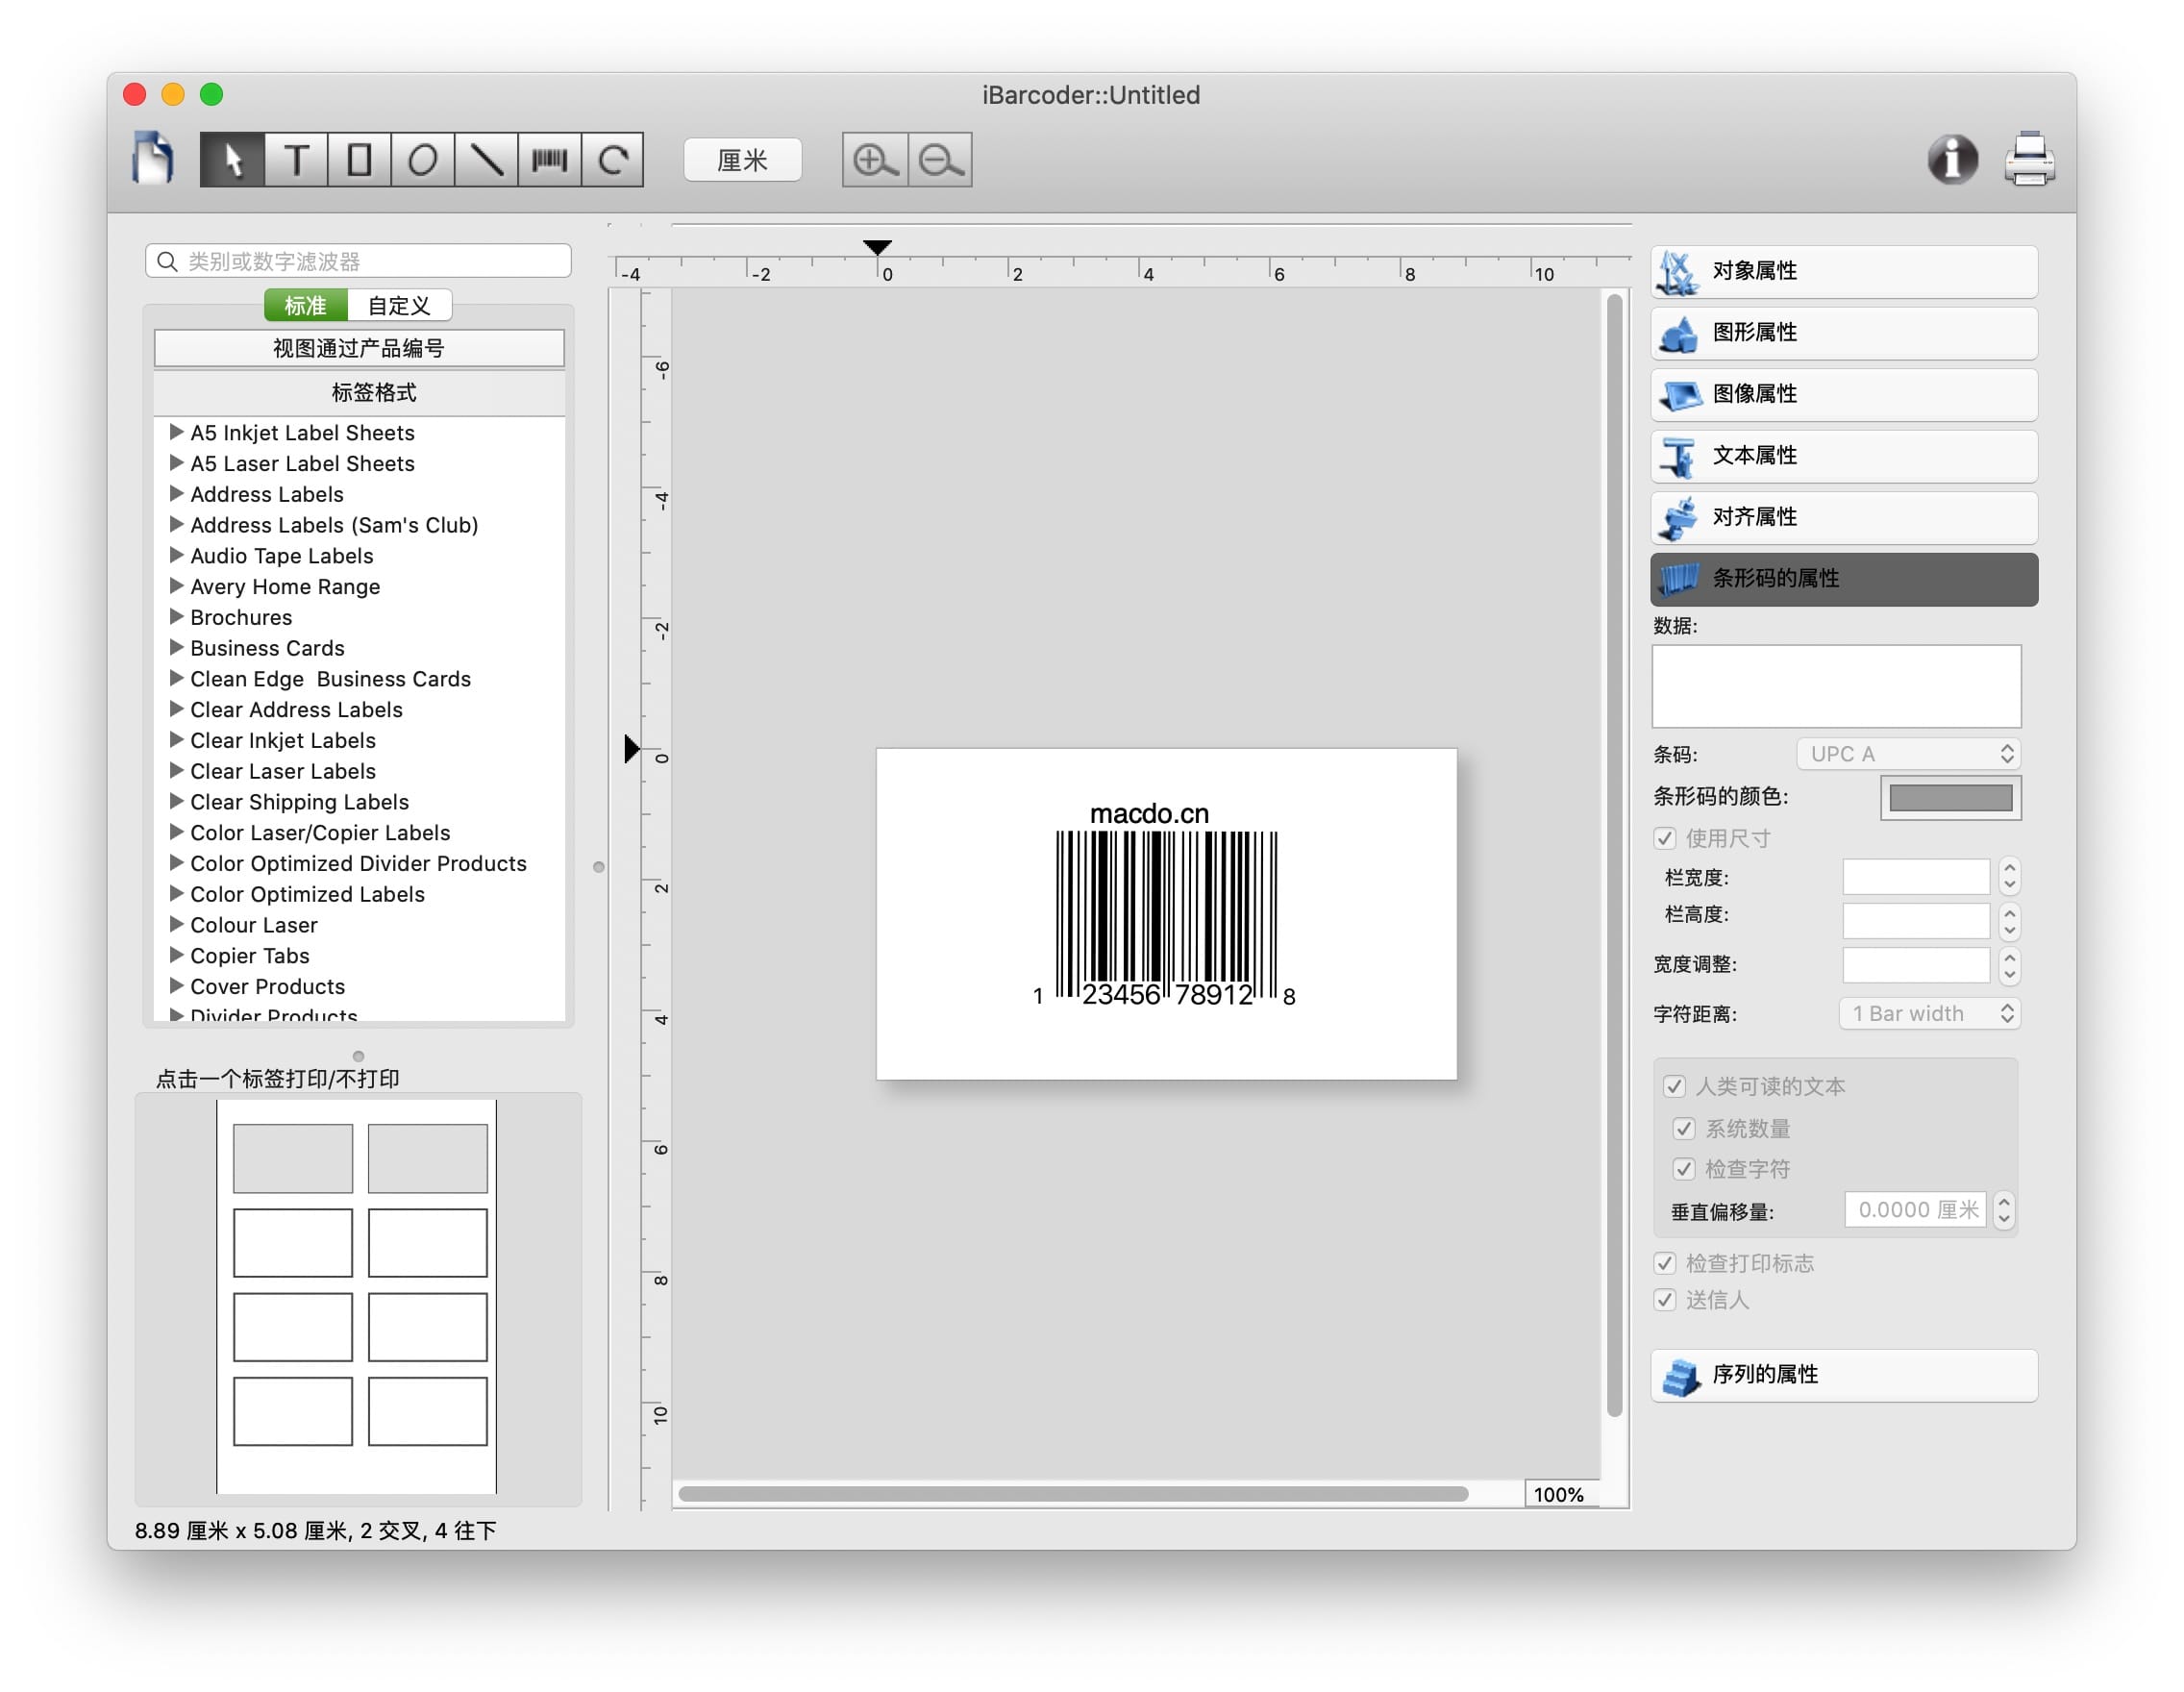Image resolution: width=2184 pixels, height=1692 pixels.
Task: Click the 栏宽度 input field
Action: coord(1916,877)
